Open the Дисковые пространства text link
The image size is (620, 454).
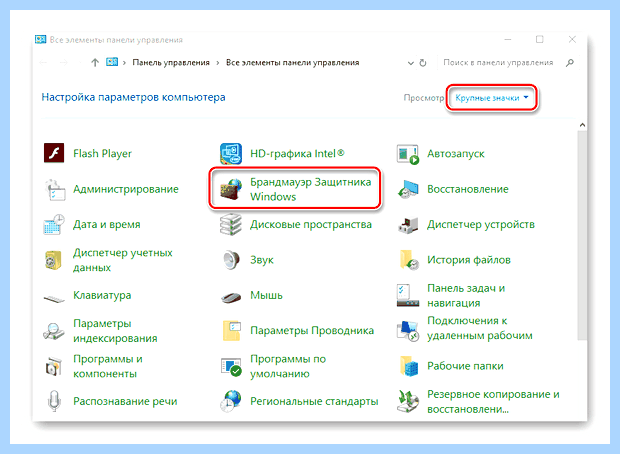click(311, 225)
